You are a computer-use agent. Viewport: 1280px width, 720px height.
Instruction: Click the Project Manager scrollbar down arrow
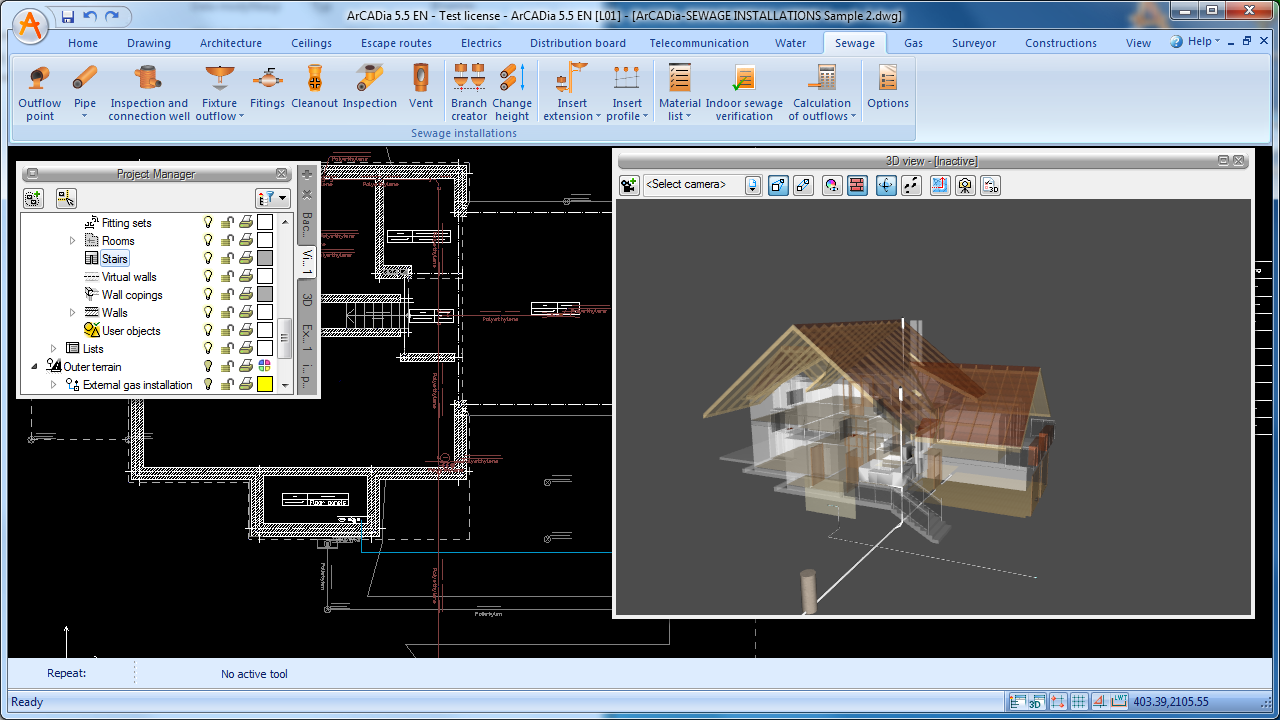(x=285, y=385)
